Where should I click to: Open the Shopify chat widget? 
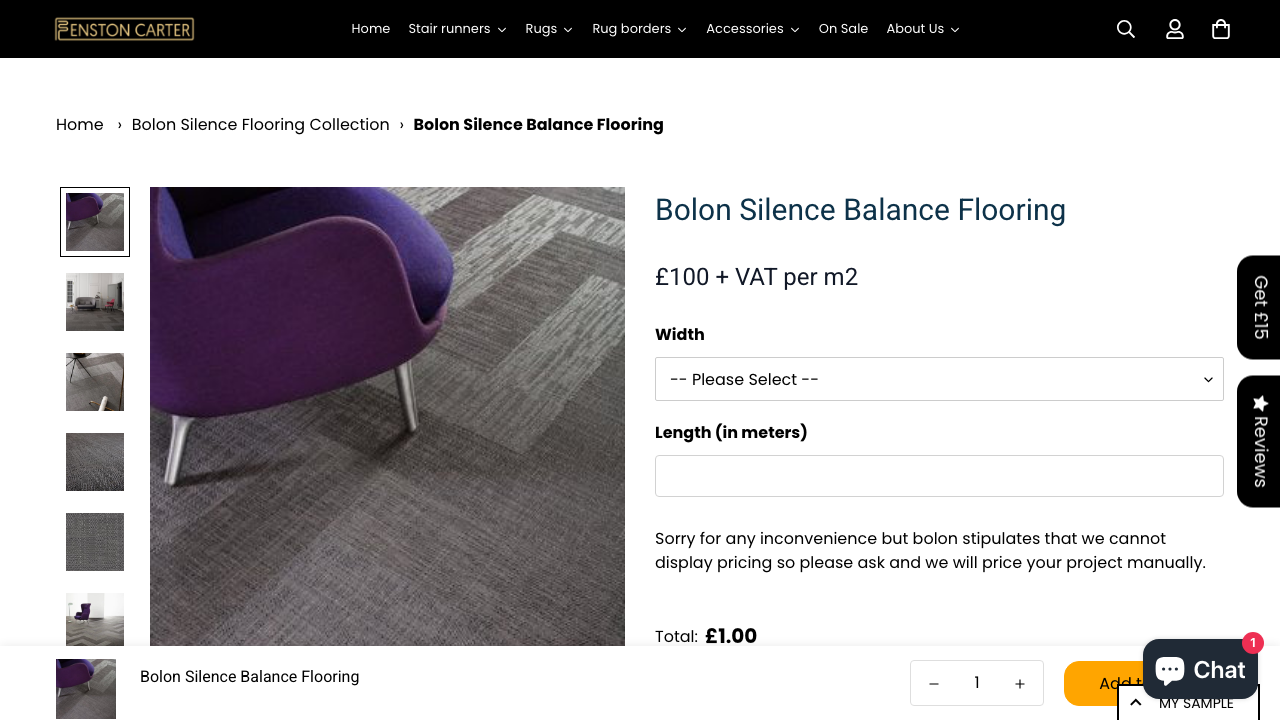tap(1199, 668)
